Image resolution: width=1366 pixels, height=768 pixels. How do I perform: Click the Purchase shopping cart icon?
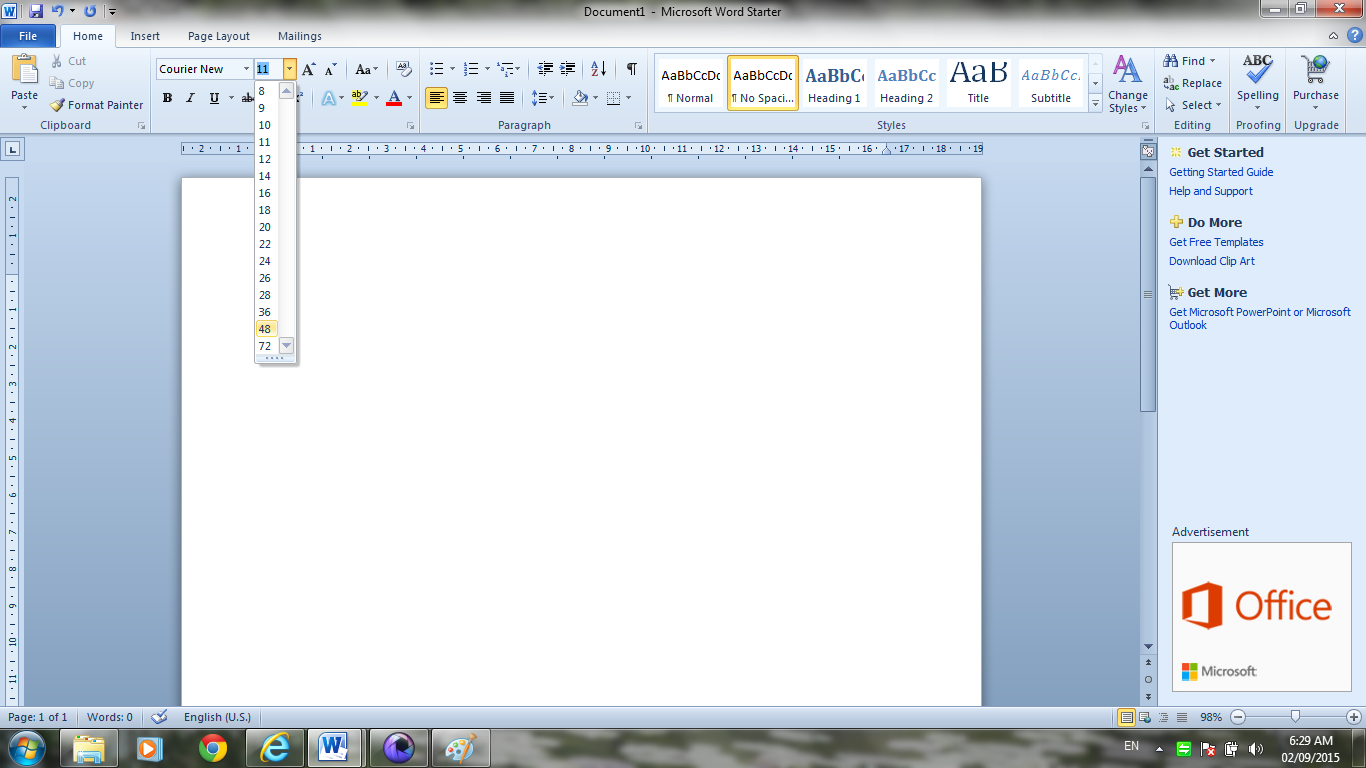pos(1315,69)
